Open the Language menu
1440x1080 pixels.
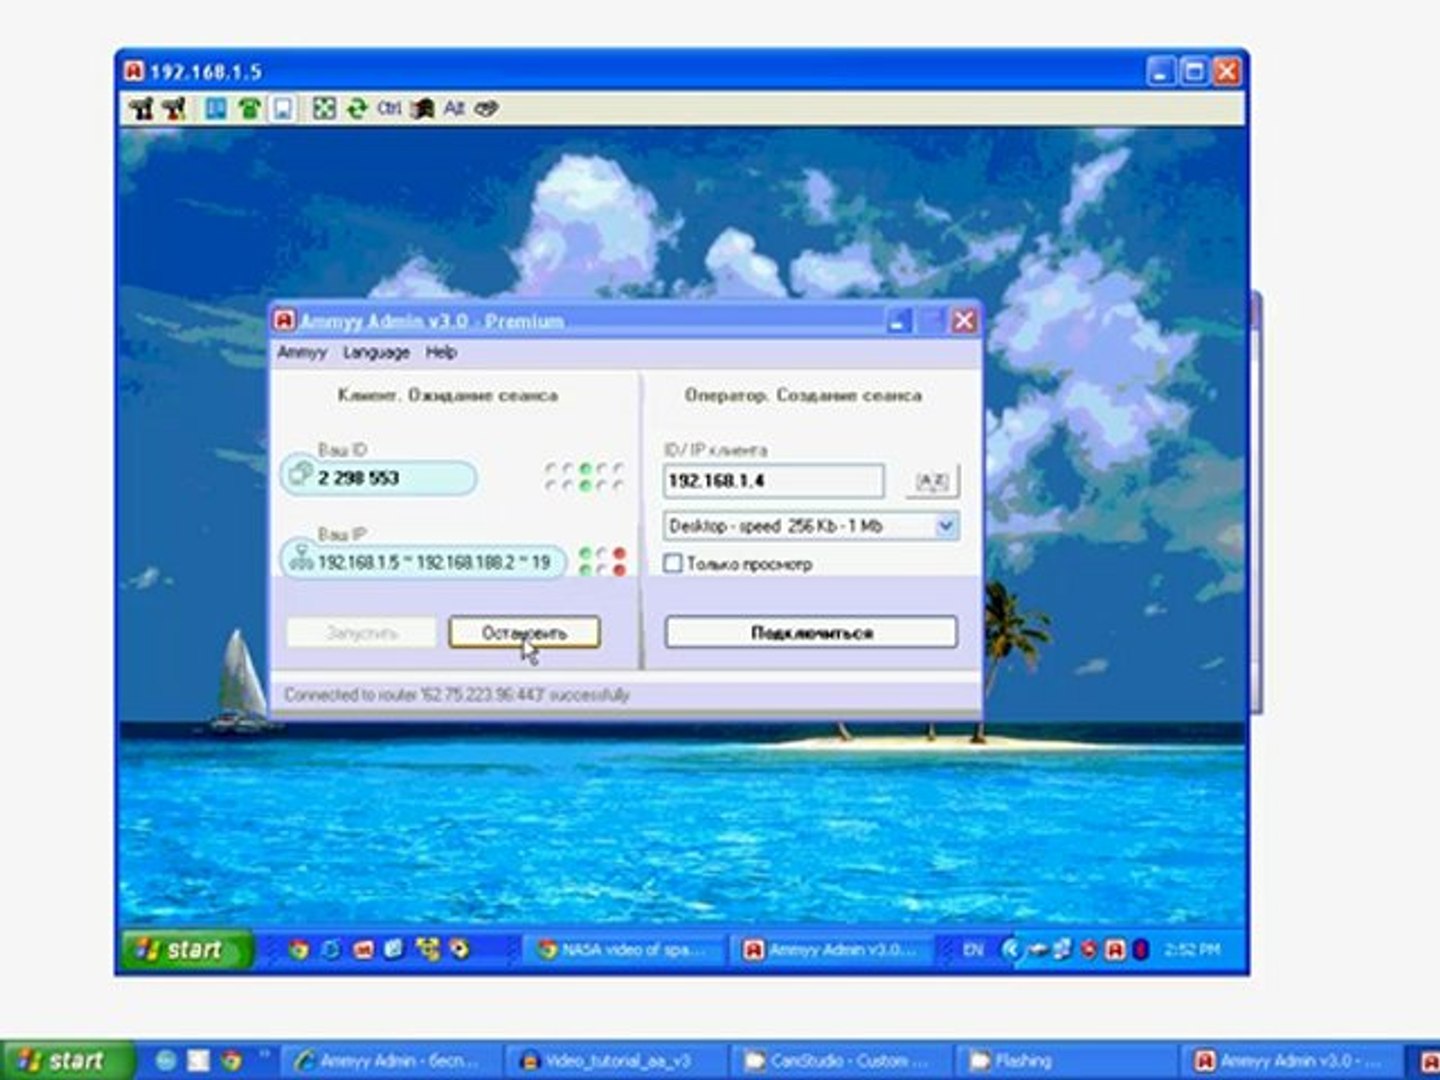[x=376, y=352]
